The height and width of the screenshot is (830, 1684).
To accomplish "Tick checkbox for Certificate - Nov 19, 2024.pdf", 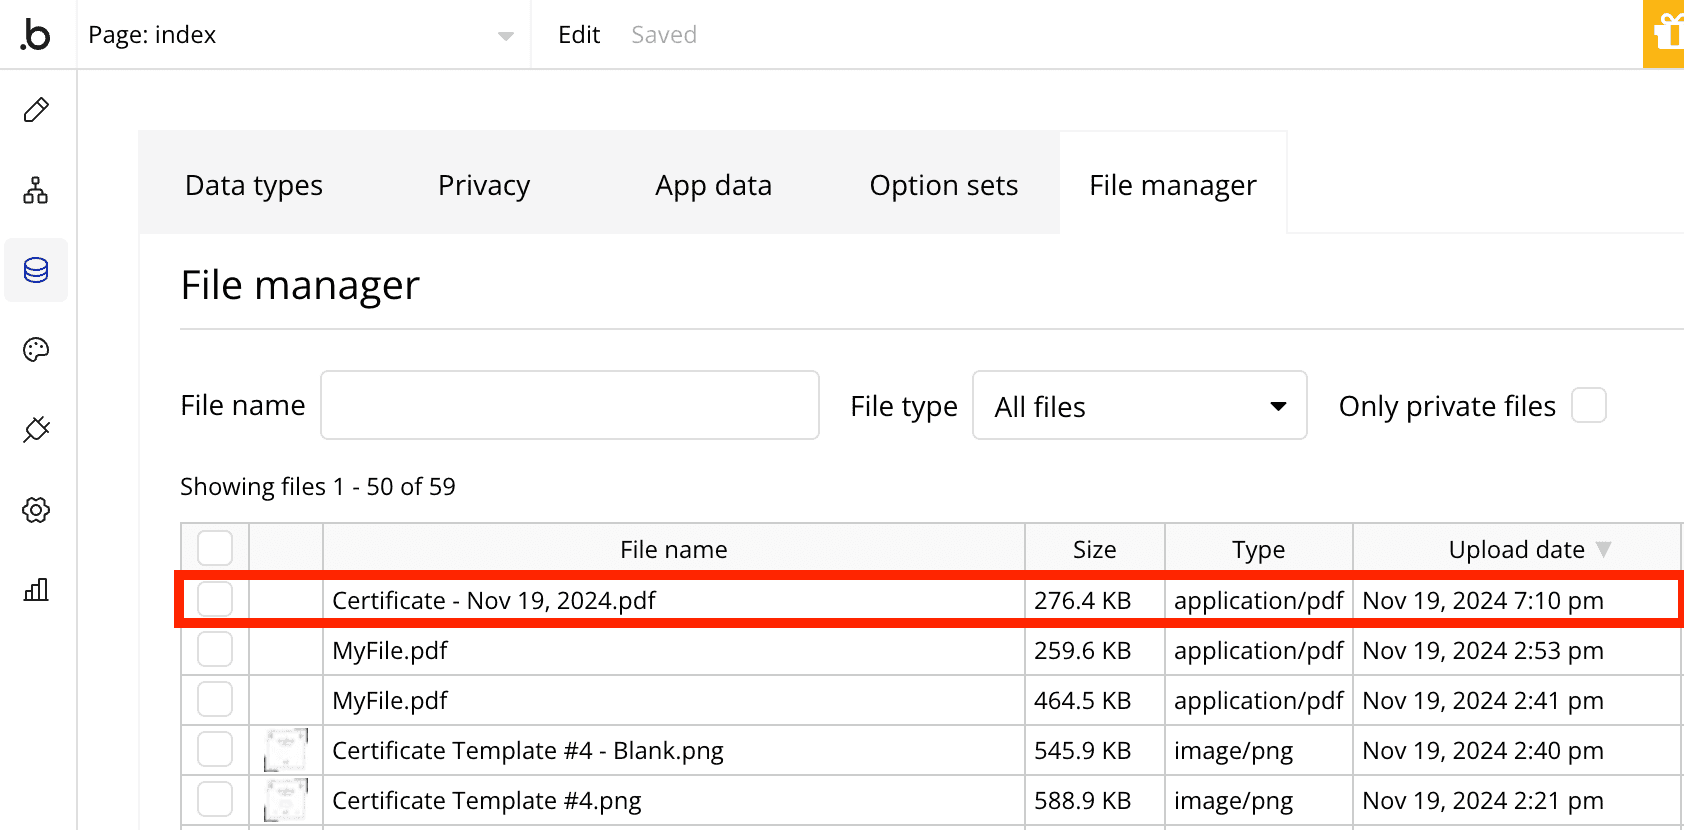I will click(215, 599).
